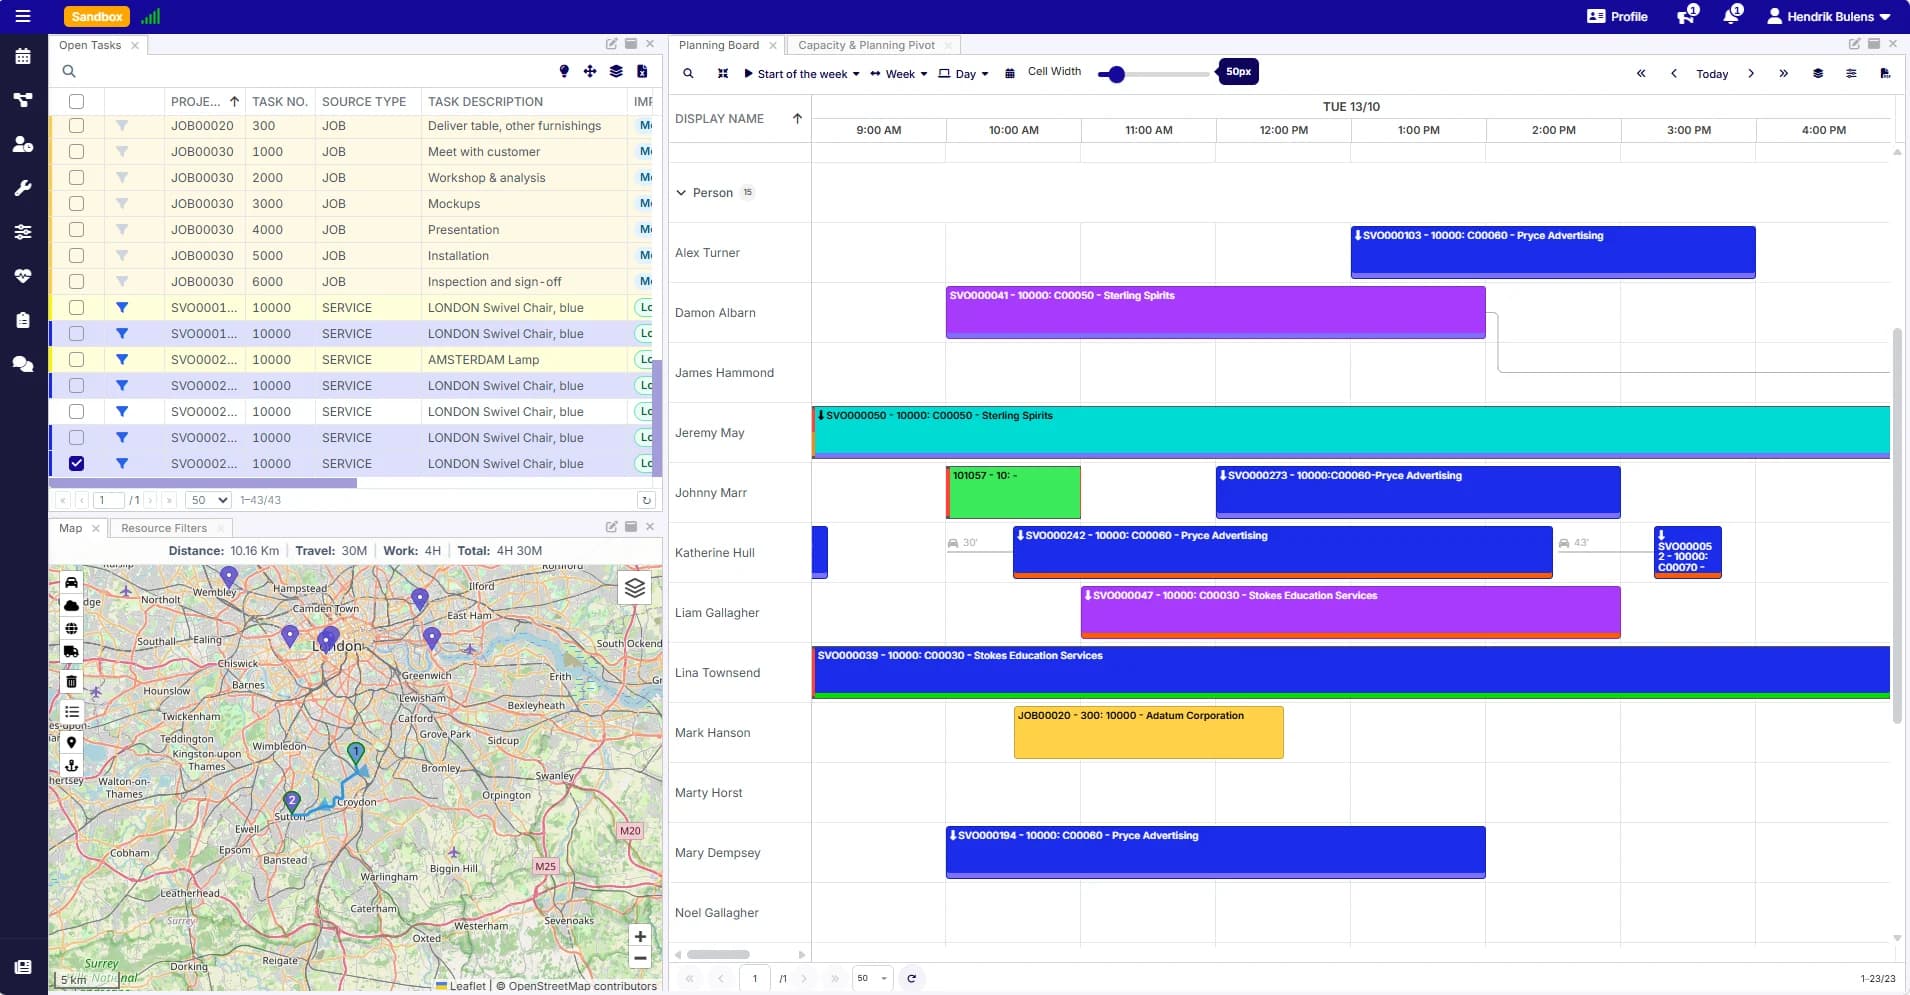Adjust the Cell Width slider handle
Image resolution: width=1910 pixels, height=995 pixels.
(1117, 74)
